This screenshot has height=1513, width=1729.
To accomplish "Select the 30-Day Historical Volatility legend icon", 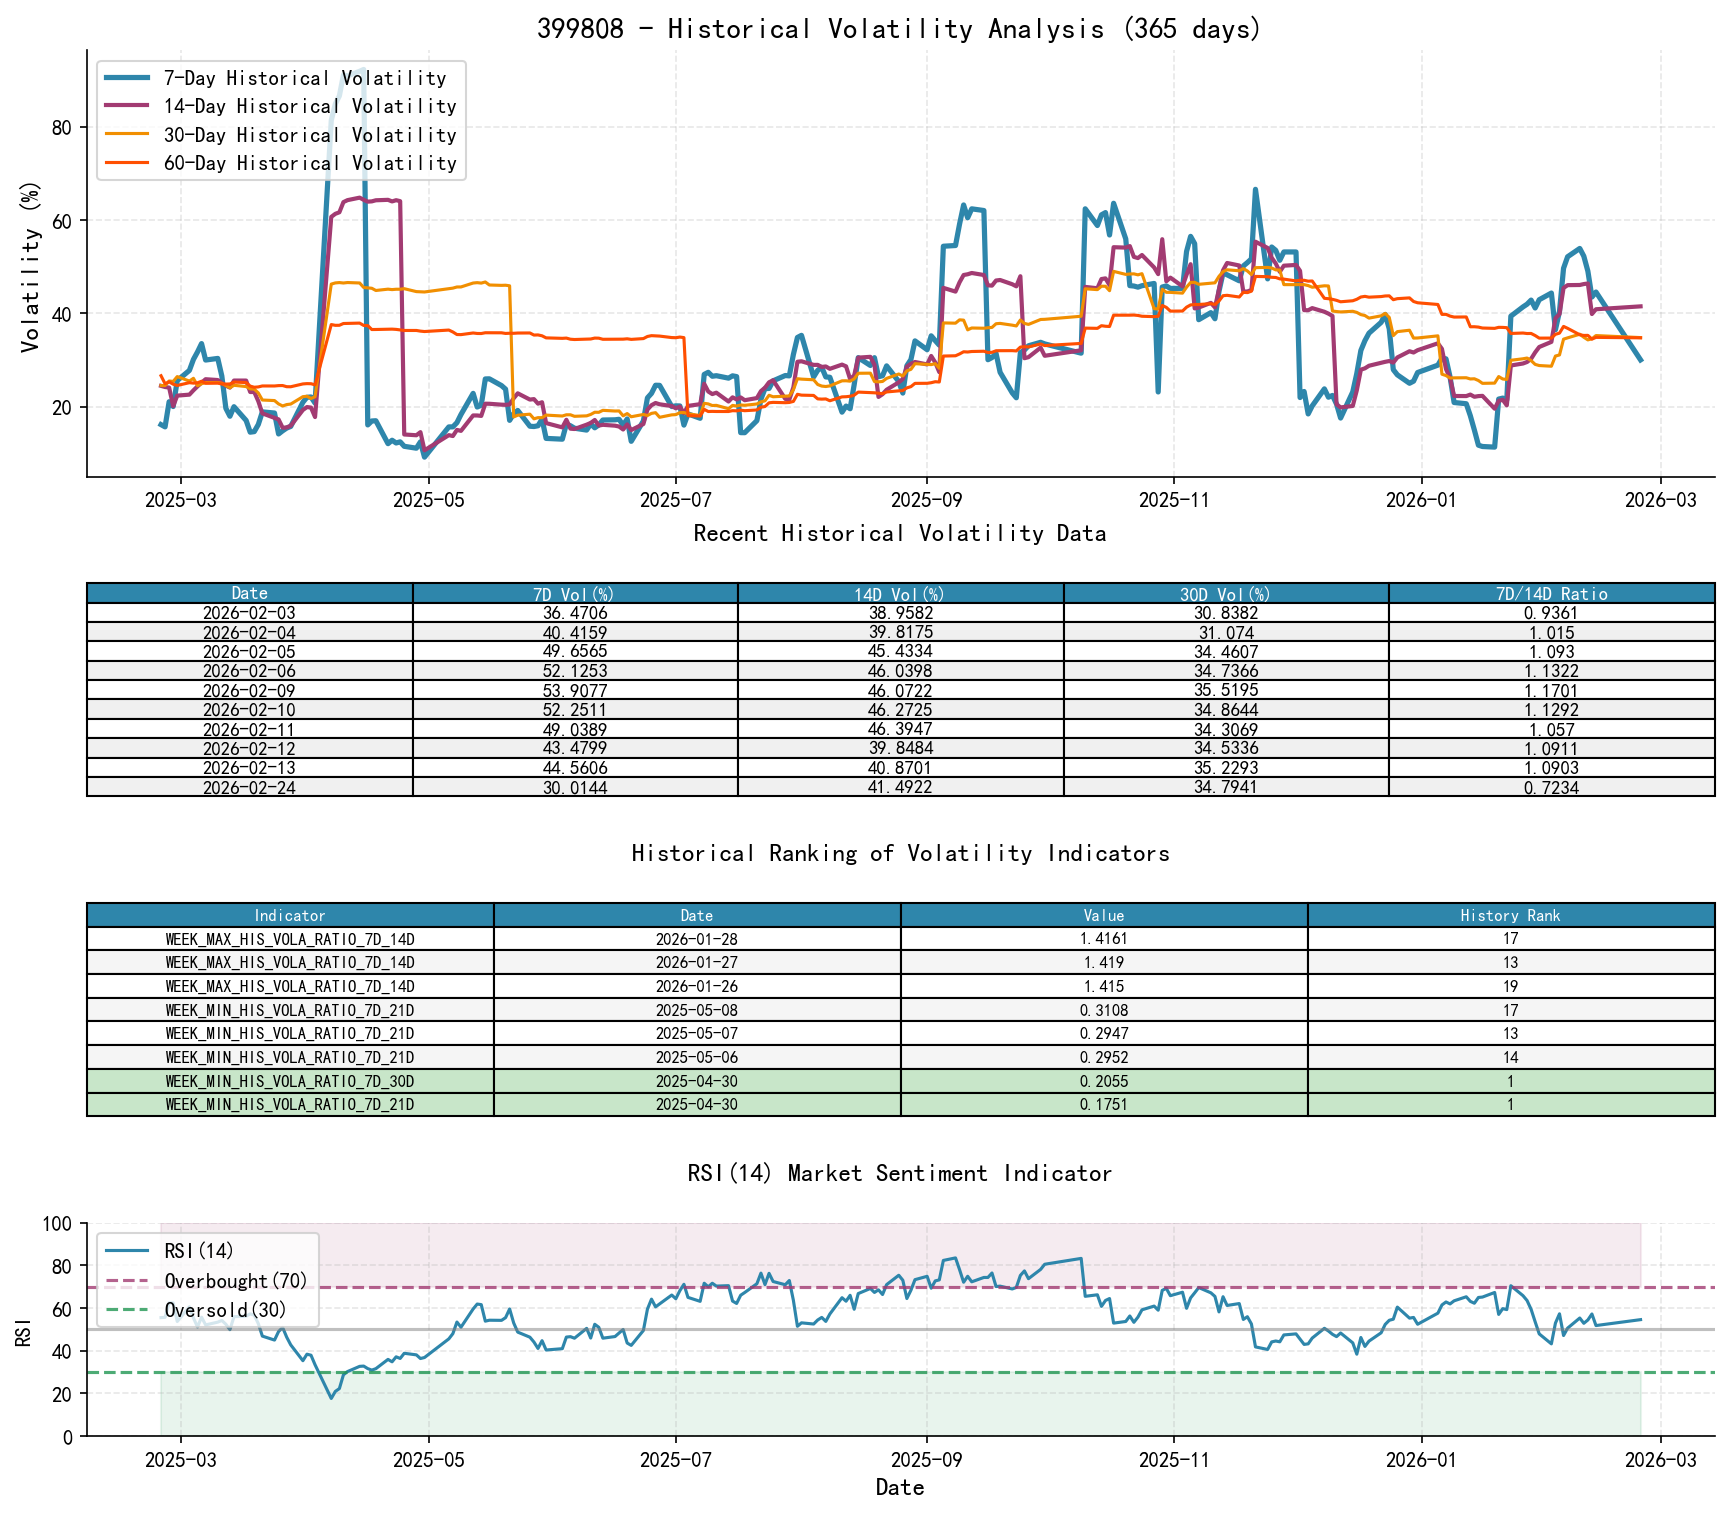I will (x=126, y=135).
